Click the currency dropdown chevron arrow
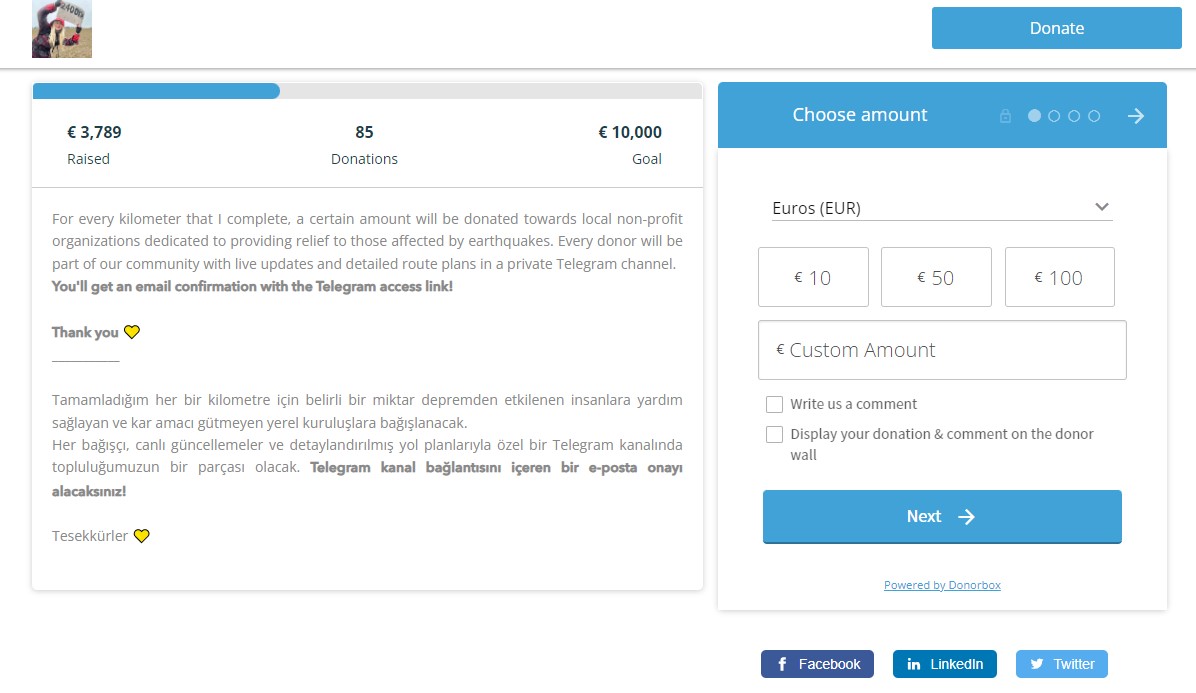 tap(1101, 207)
